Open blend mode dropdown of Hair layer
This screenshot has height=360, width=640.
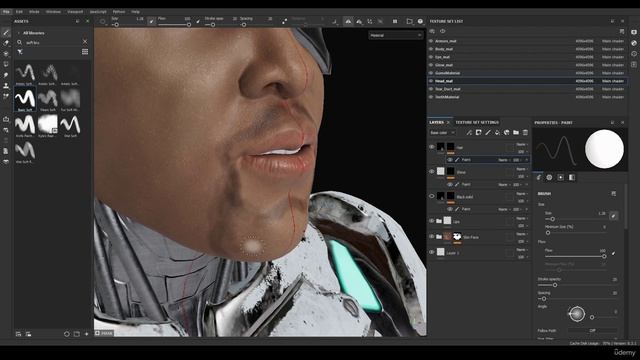522,144
